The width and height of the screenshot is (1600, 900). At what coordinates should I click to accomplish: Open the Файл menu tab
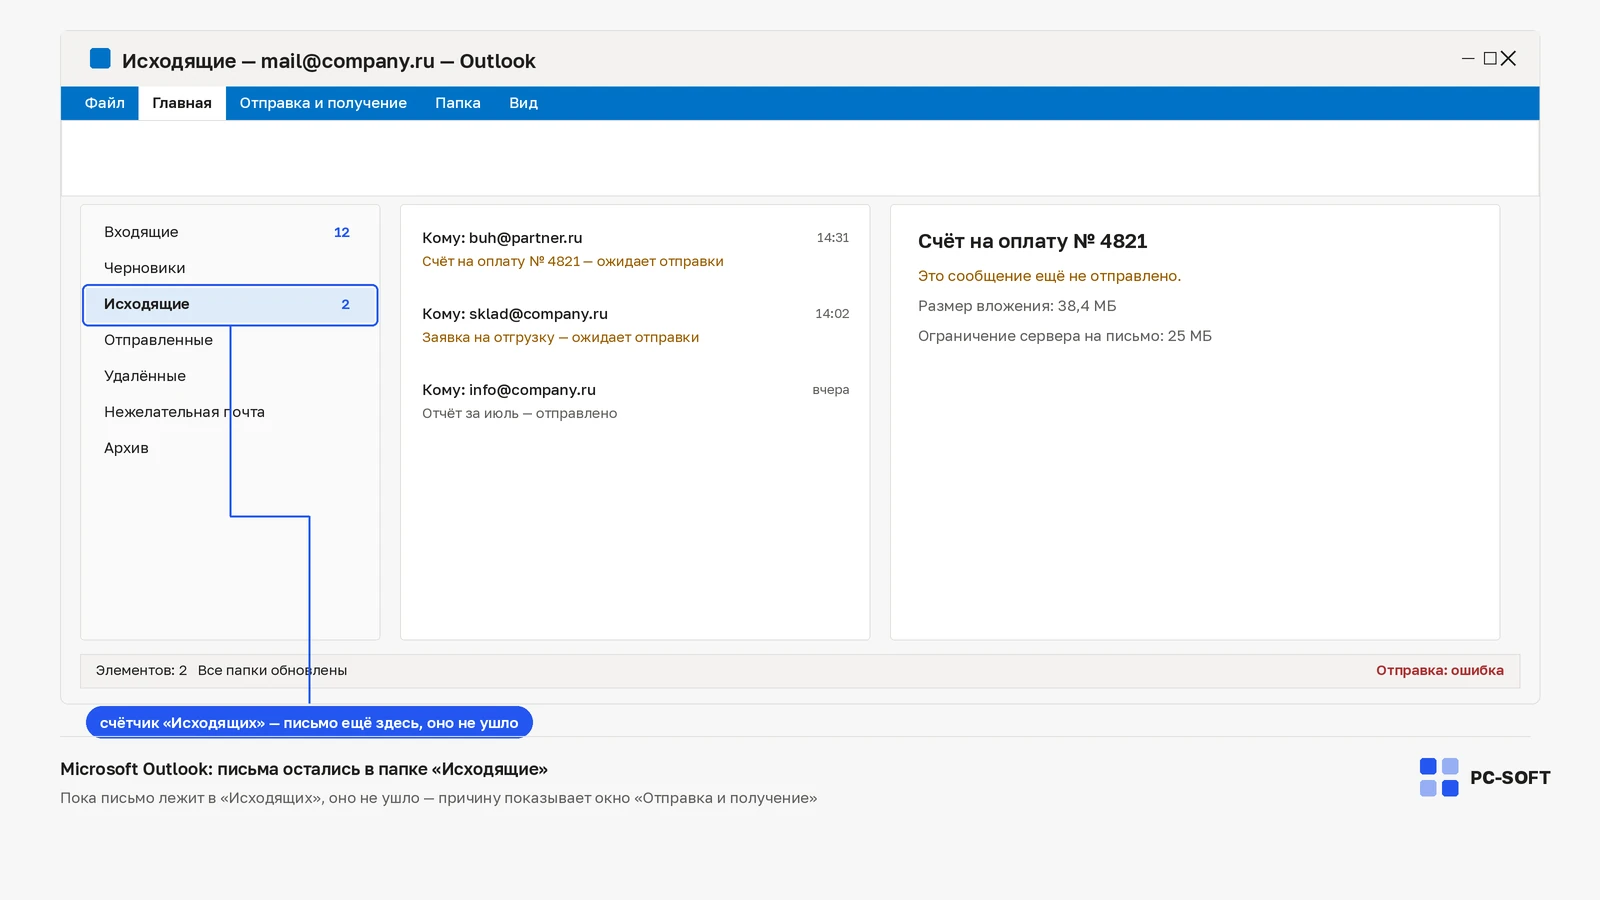pos(104,103)
